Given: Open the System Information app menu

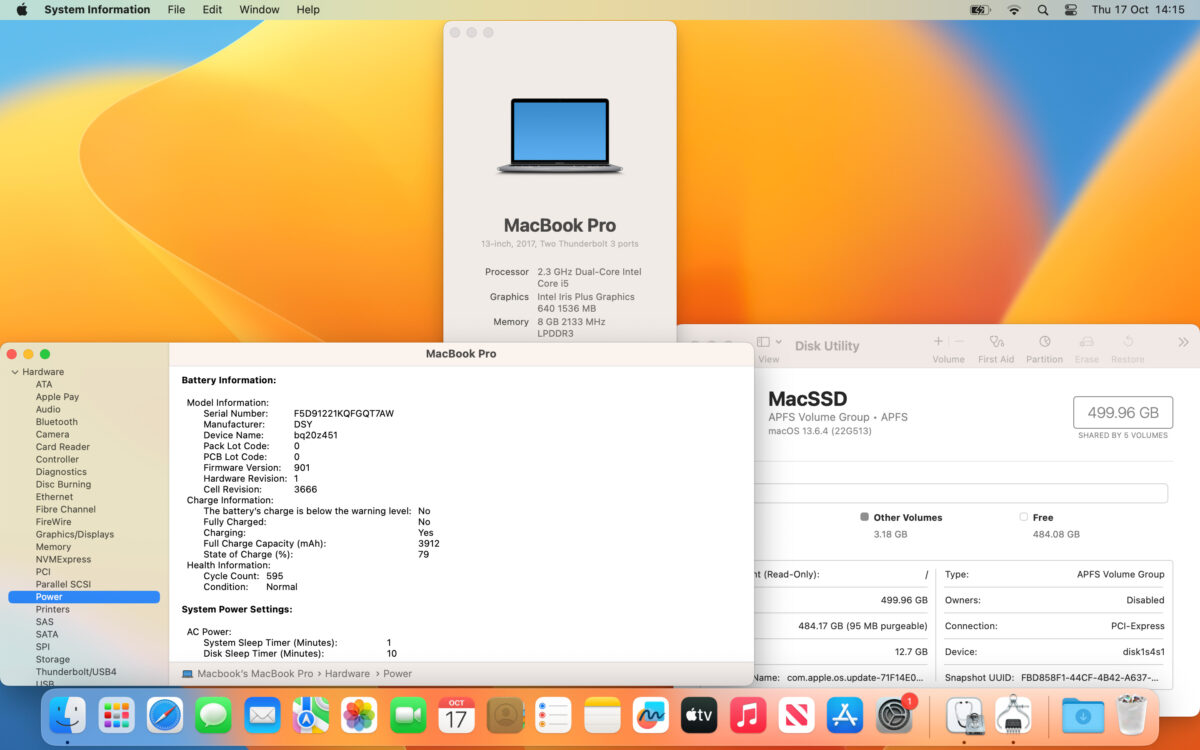Looking at the screenshot, I should click(97, 9).
